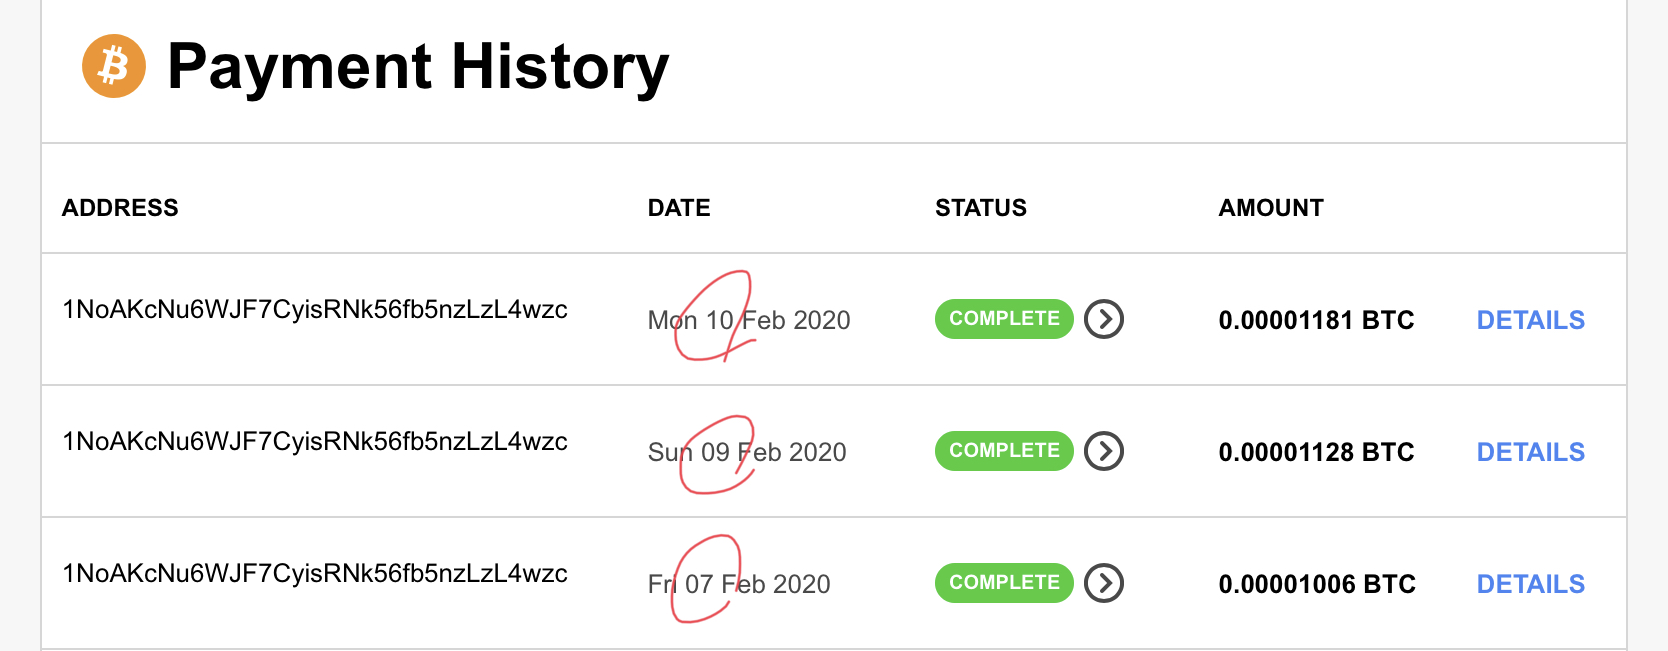The width and height of the screenshot is (1668, 651).
Task: Click arrow icon for Mon 10 Feb payment
Action: [1104, 319]
